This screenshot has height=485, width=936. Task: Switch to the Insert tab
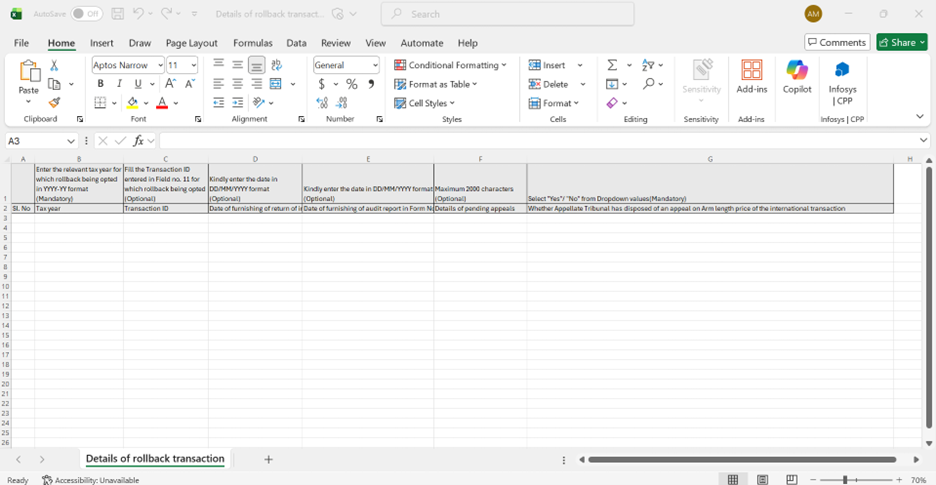click(x=101, y=43)
